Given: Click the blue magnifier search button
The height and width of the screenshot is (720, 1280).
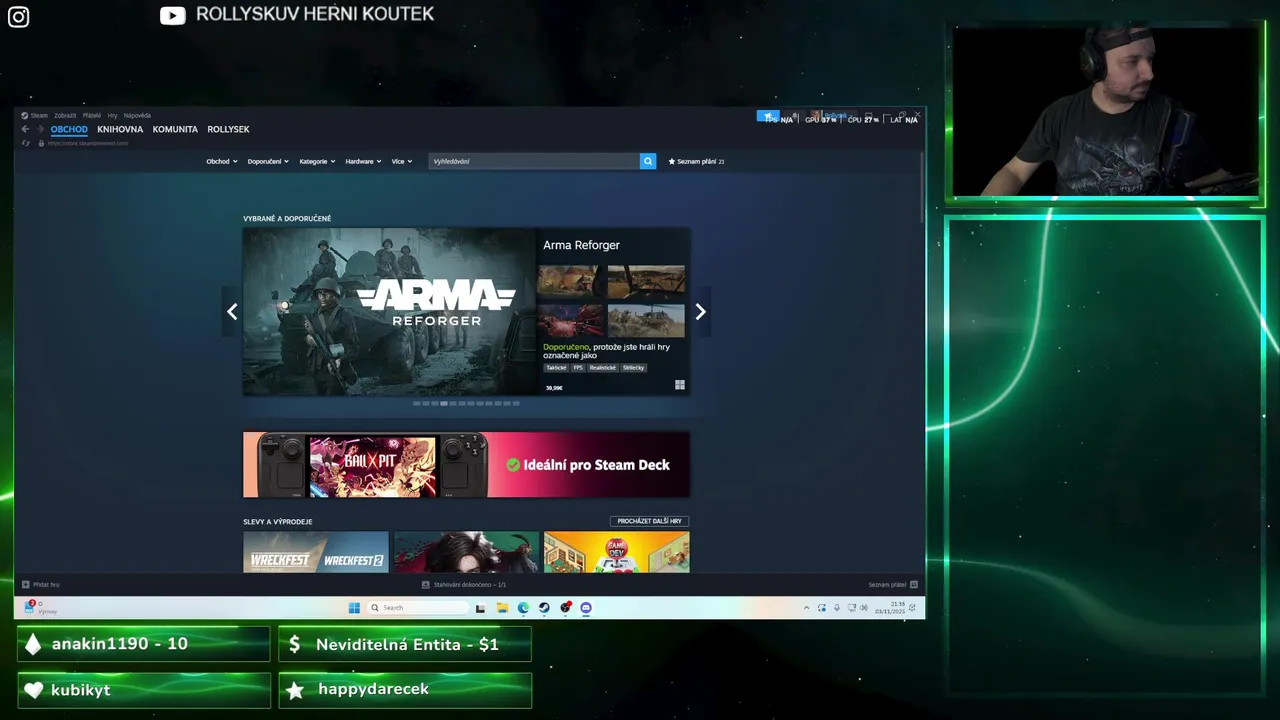Looking at the screenshot, I should [x=648, y=161].
